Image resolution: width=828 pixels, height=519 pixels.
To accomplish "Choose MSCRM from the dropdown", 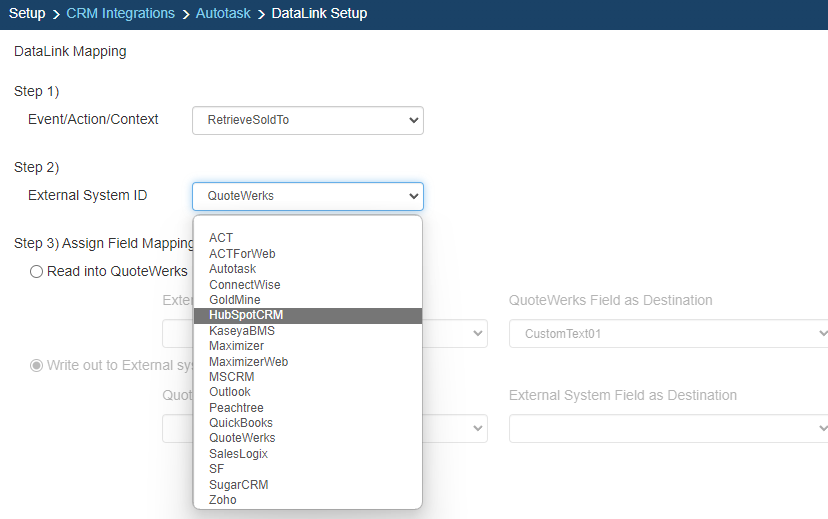I will [x=231, y=377].
